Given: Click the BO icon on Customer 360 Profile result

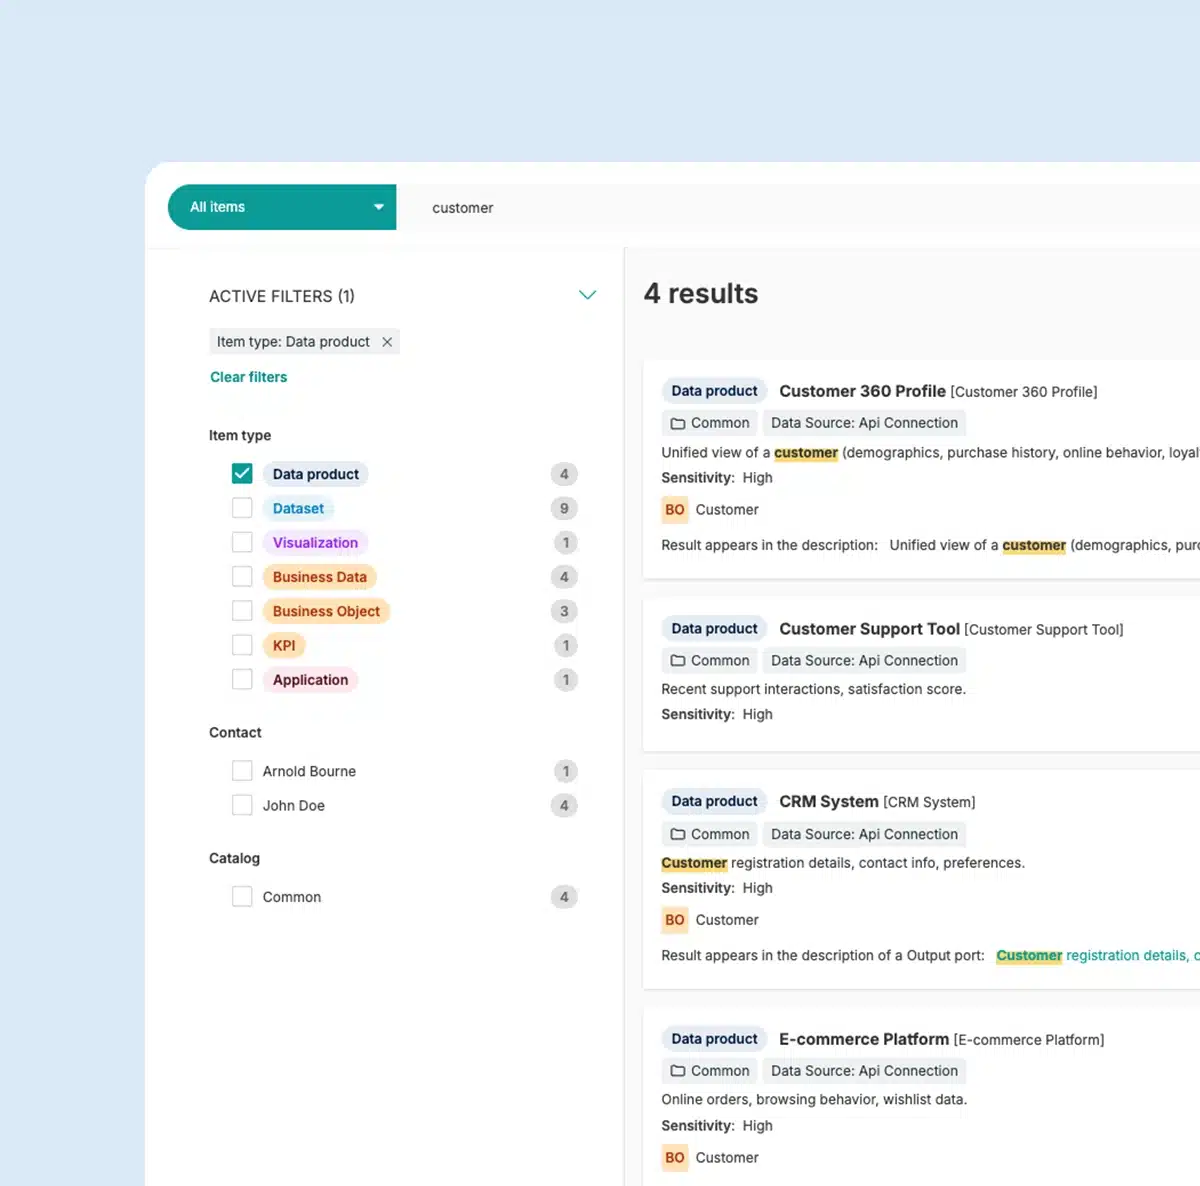Looking at the screenshot, I should pos(675,510).
